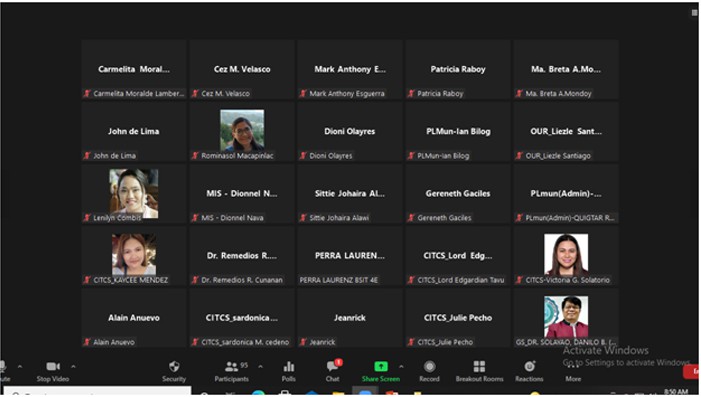Click muted mic icon beside Mark Anthony Esguerra
Screen dimensions: 701x397
(x=303, y=93)
